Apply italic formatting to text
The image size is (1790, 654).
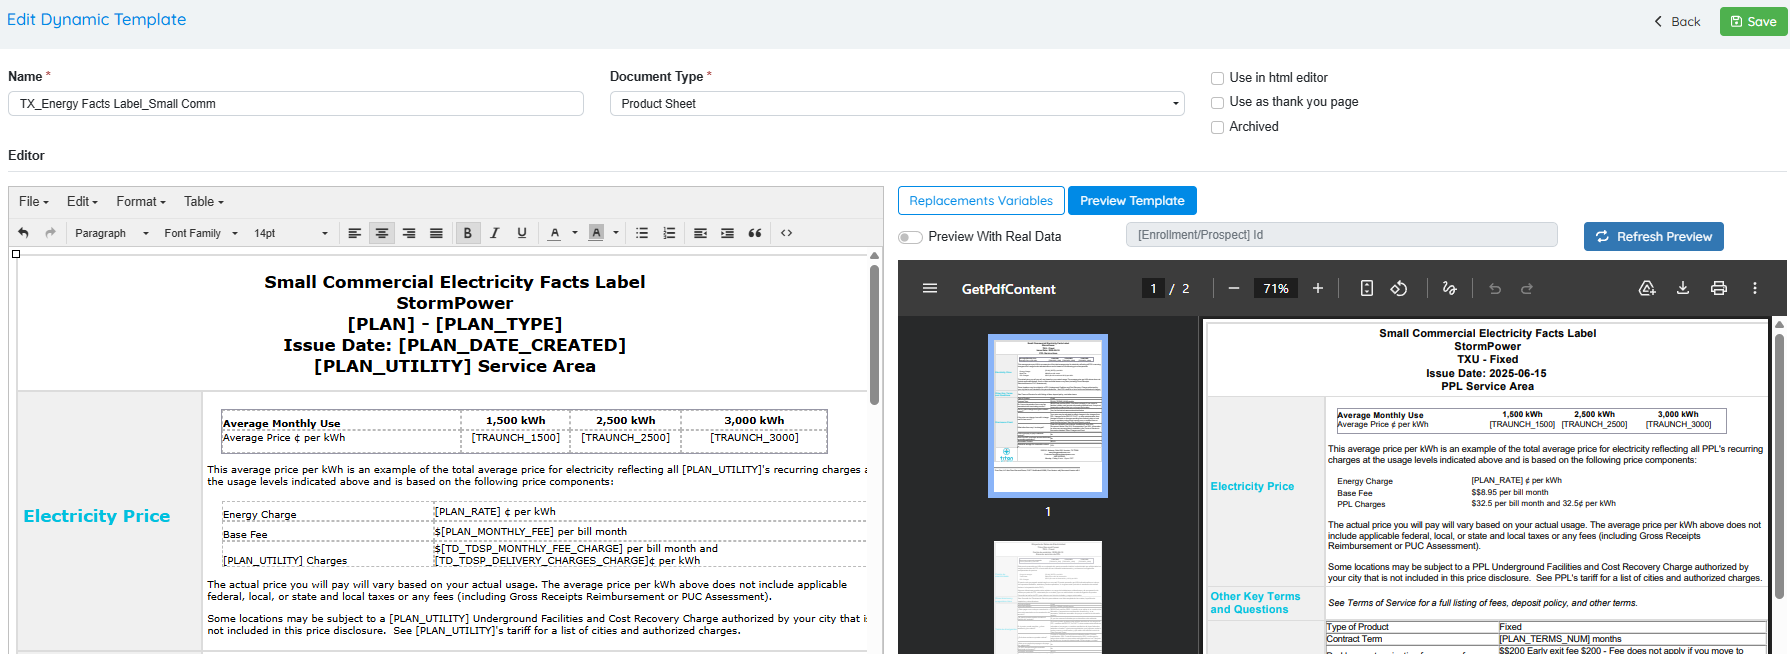pos(494,233)
